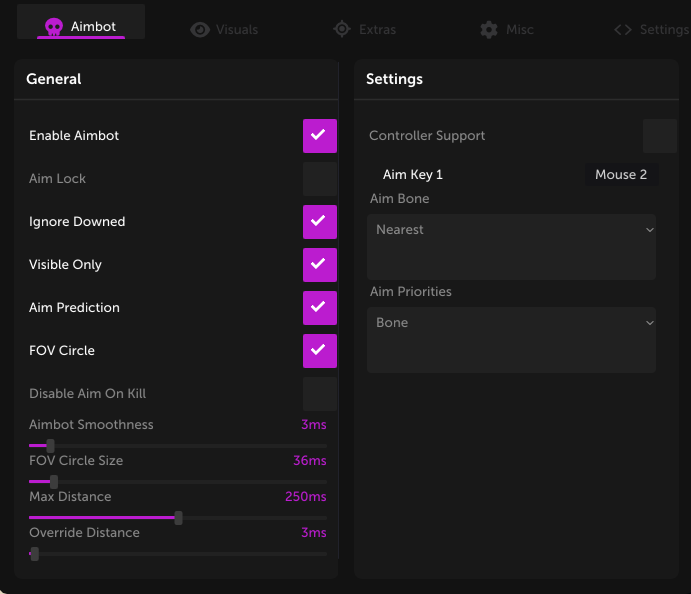Turn off the Visible Only option
Screen dimensions: 691x594
[319, 265]
